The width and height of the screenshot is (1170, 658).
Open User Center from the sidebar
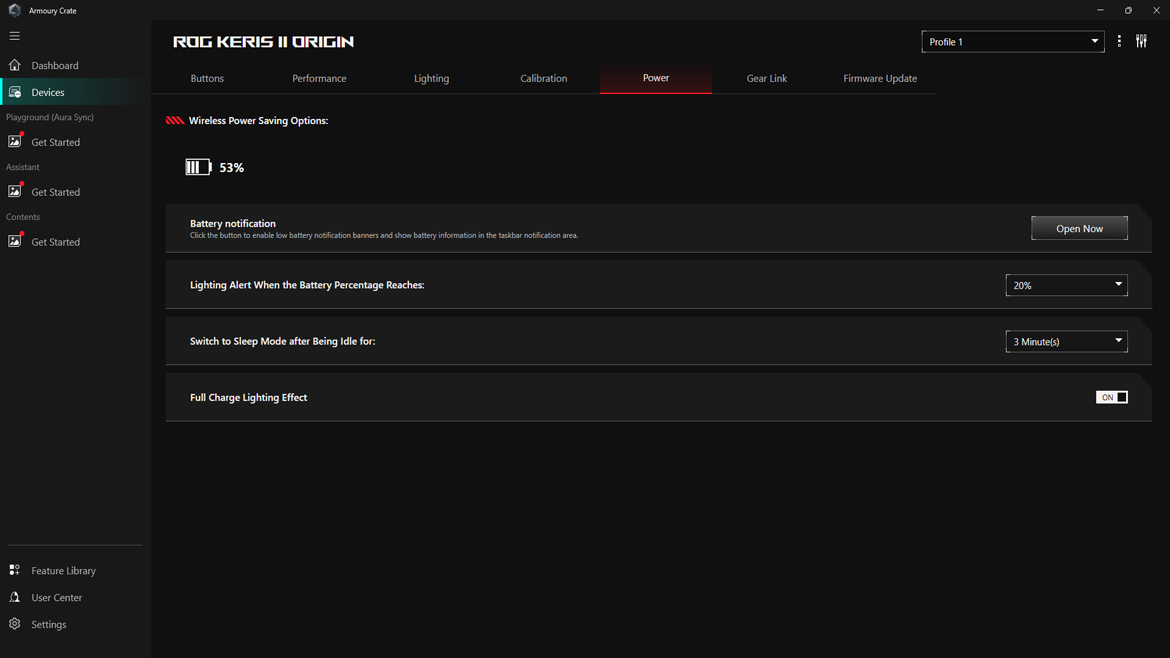57,598
